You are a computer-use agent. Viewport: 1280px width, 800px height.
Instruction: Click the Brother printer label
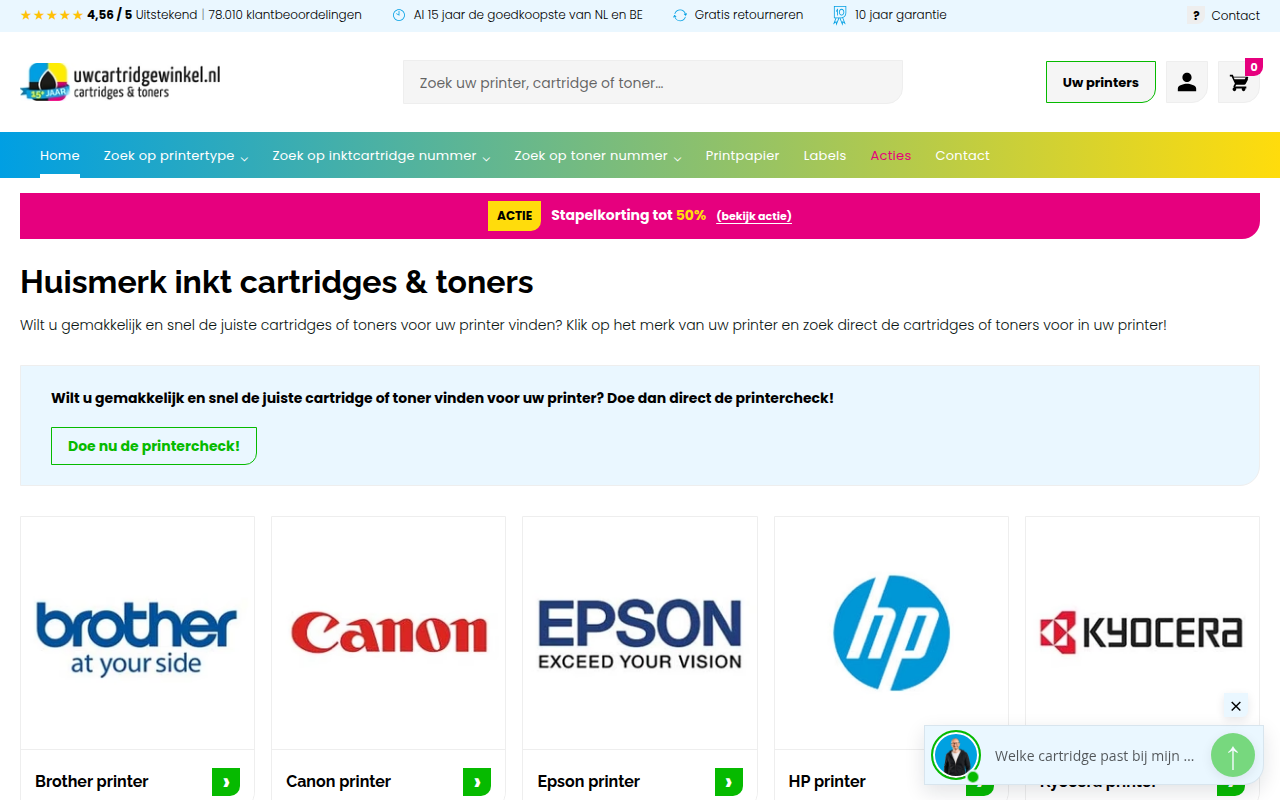pyautogui.click(x=92, y=781)
